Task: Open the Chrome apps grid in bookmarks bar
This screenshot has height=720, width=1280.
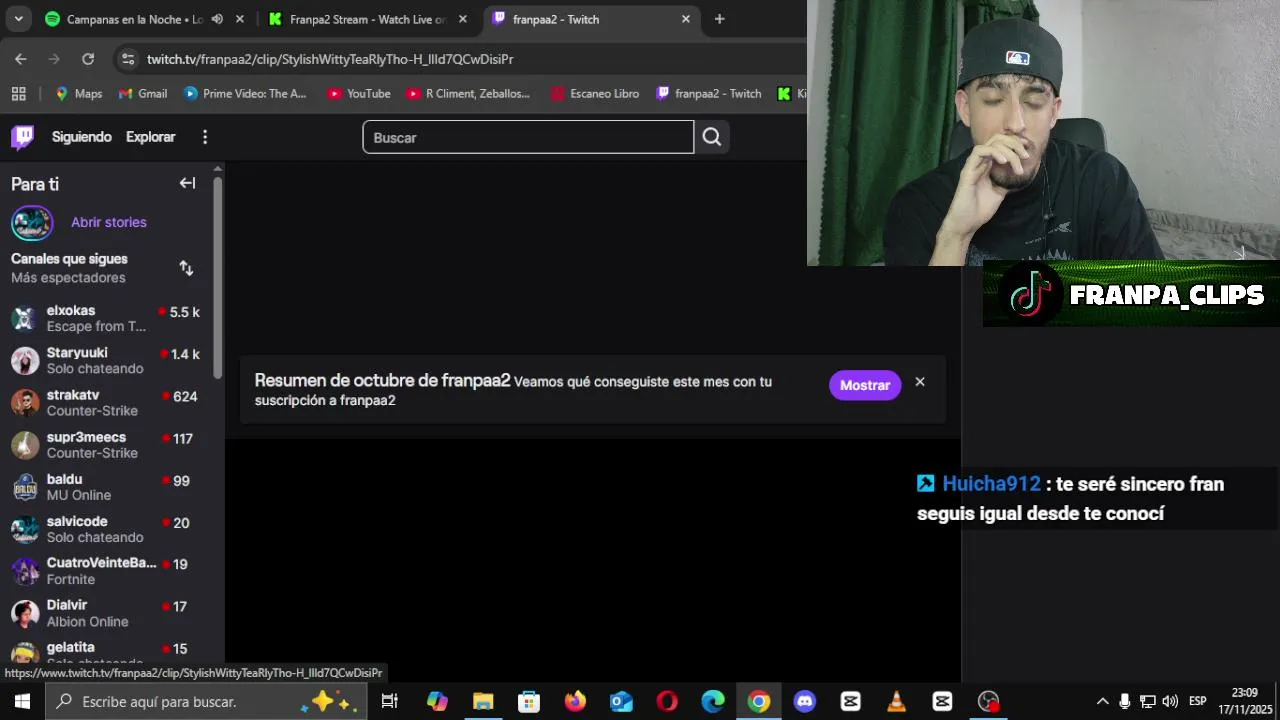Action: pyautogui.click(x=18, y=93)
